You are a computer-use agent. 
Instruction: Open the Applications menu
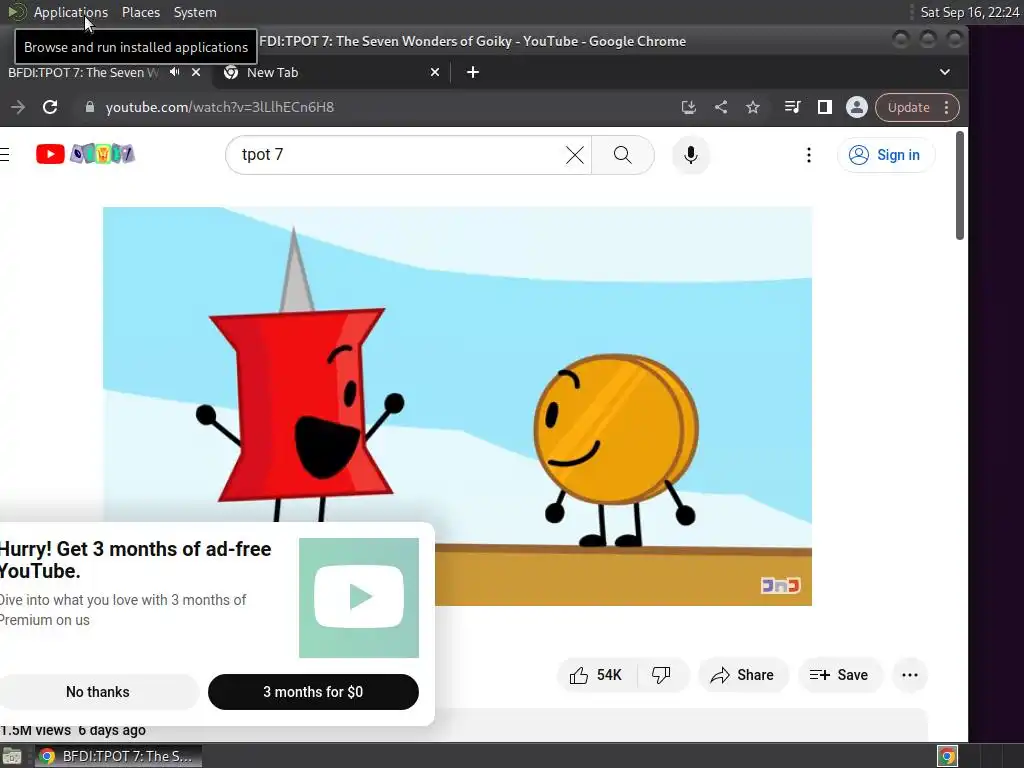tap(71, 12)
